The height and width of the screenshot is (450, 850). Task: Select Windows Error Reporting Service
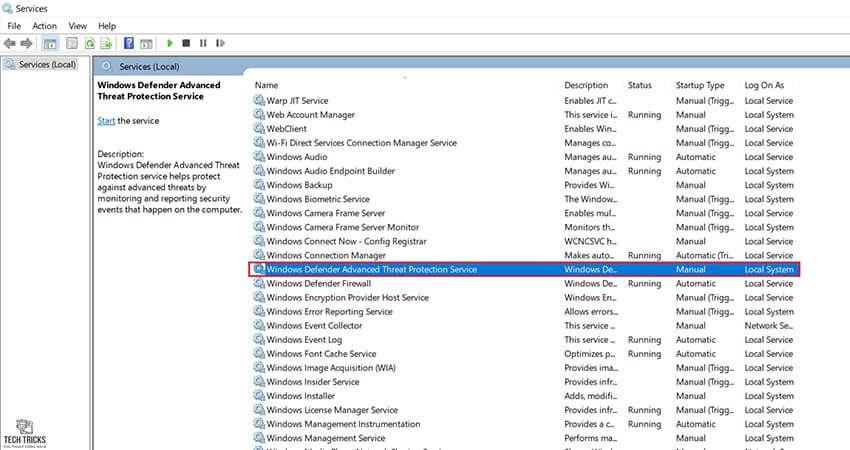(x=329, y=312)
